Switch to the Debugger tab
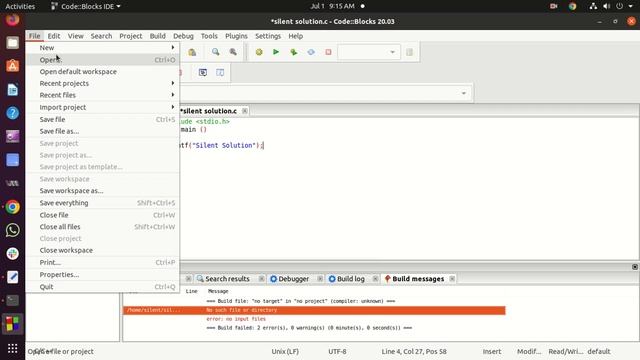 click(294, 279)
